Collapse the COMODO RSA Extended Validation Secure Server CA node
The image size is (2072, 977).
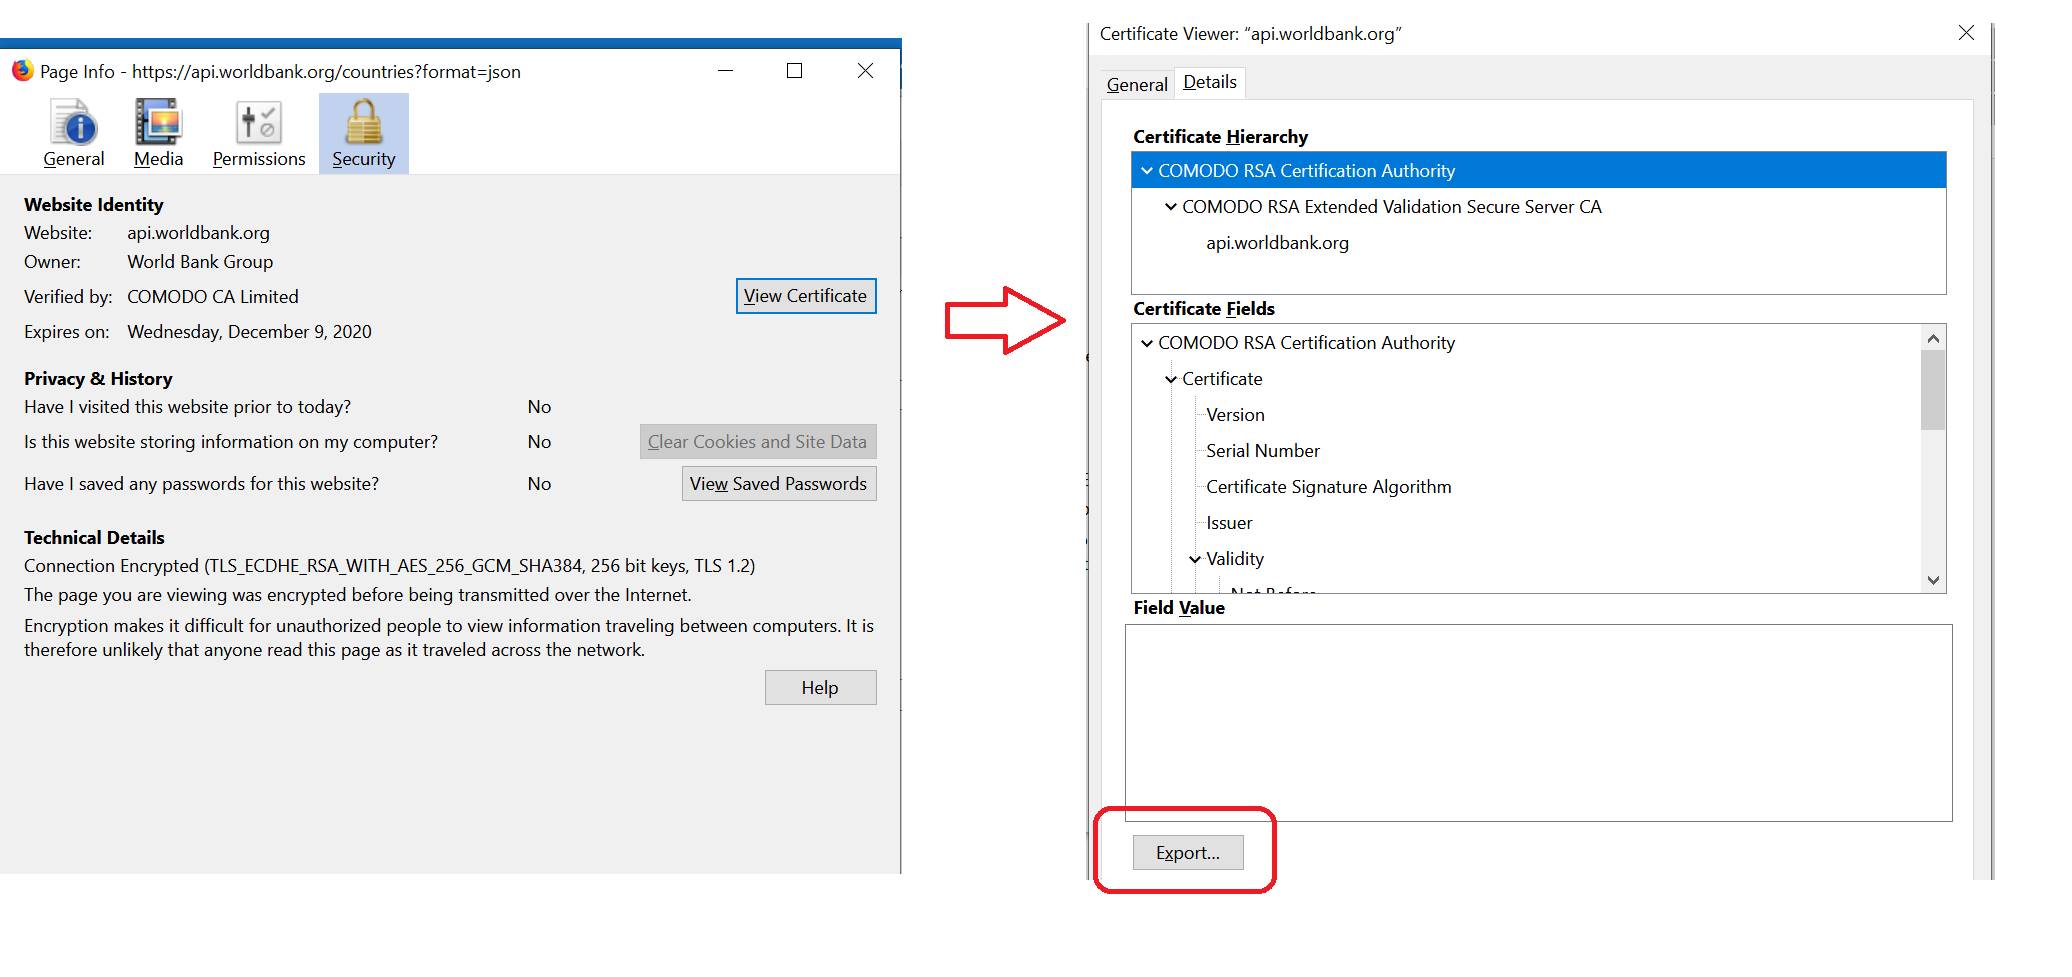[x=1171, y=207]
